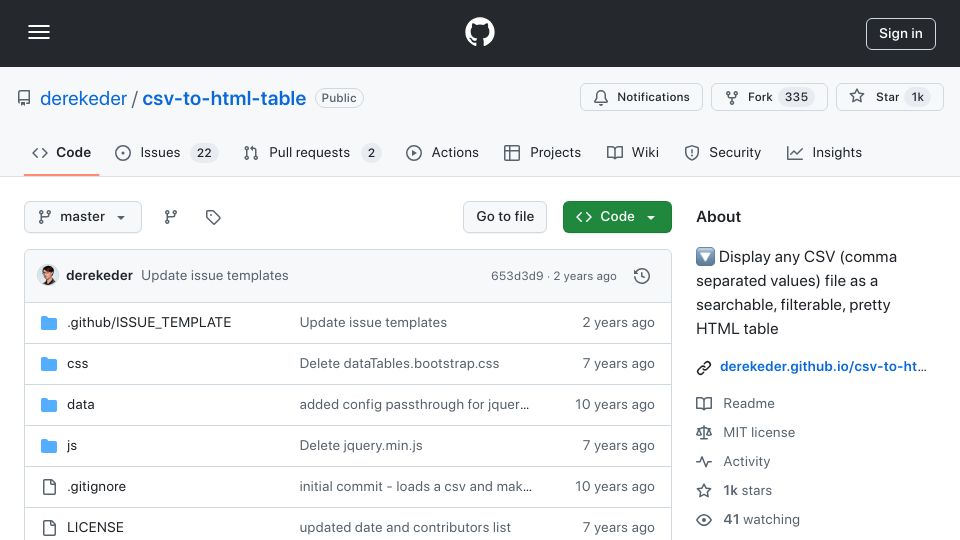Image resolution: width=960 pixels, height=540 pixels.
Task: Click the 'Public' visibility badge
Action: coord(339,98)
